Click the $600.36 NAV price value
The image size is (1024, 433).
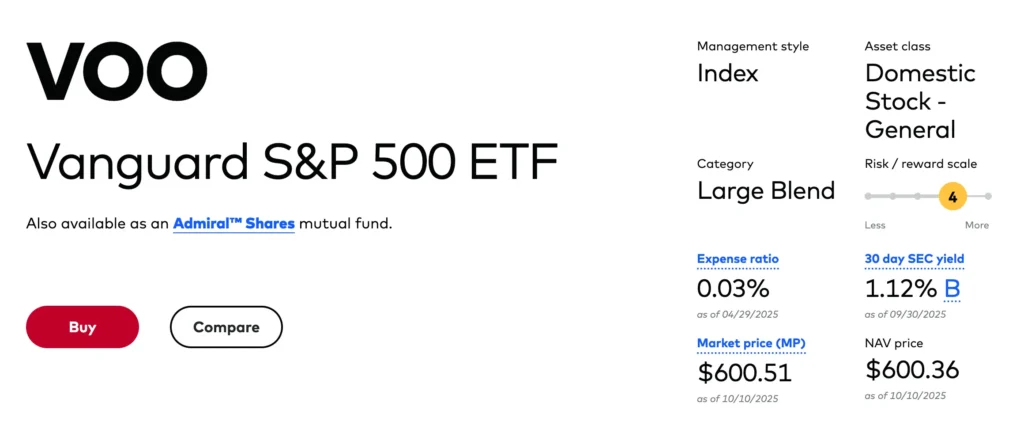click(912, 370)
